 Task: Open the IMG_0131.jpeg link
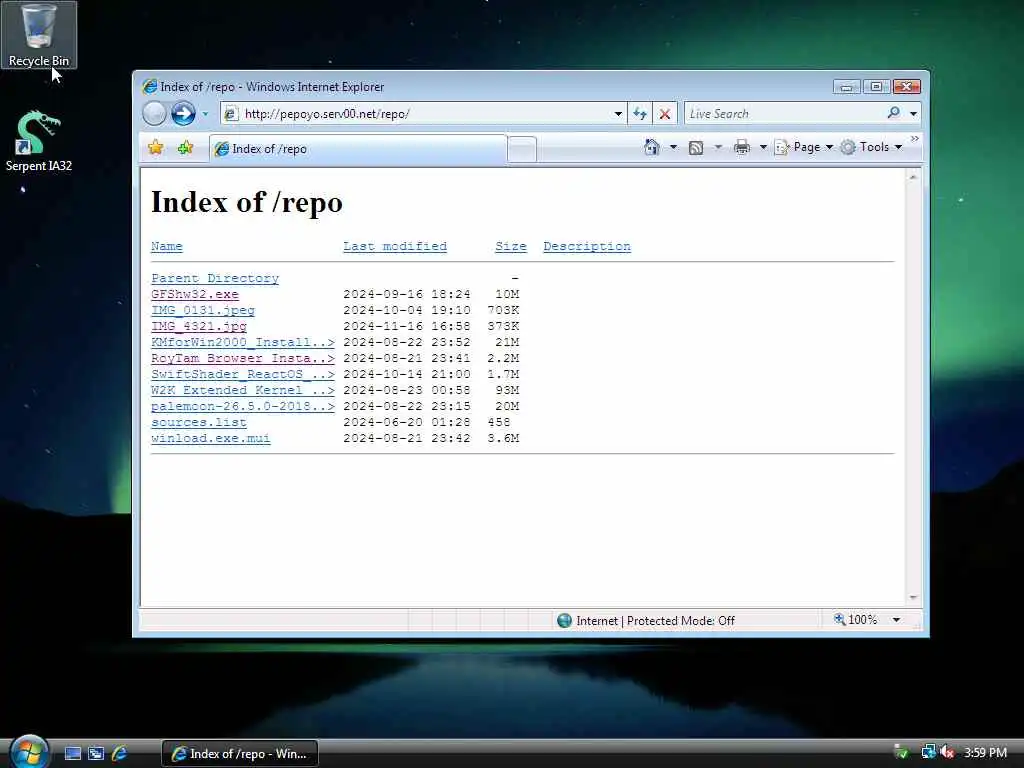tap(202, 310)
